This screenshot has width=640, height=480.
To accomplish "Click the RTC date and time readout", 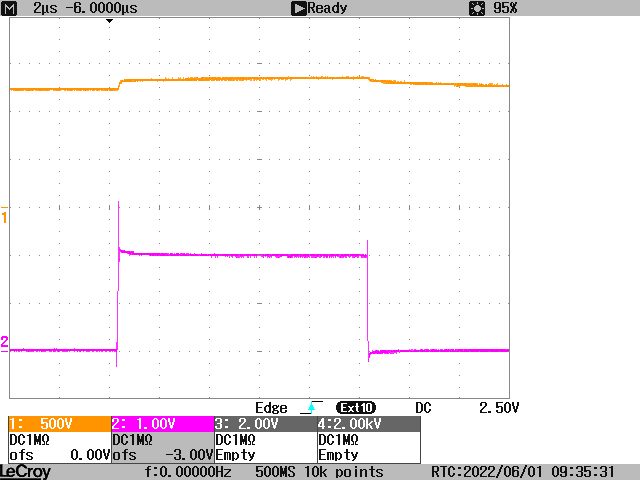I will (523, 472).
